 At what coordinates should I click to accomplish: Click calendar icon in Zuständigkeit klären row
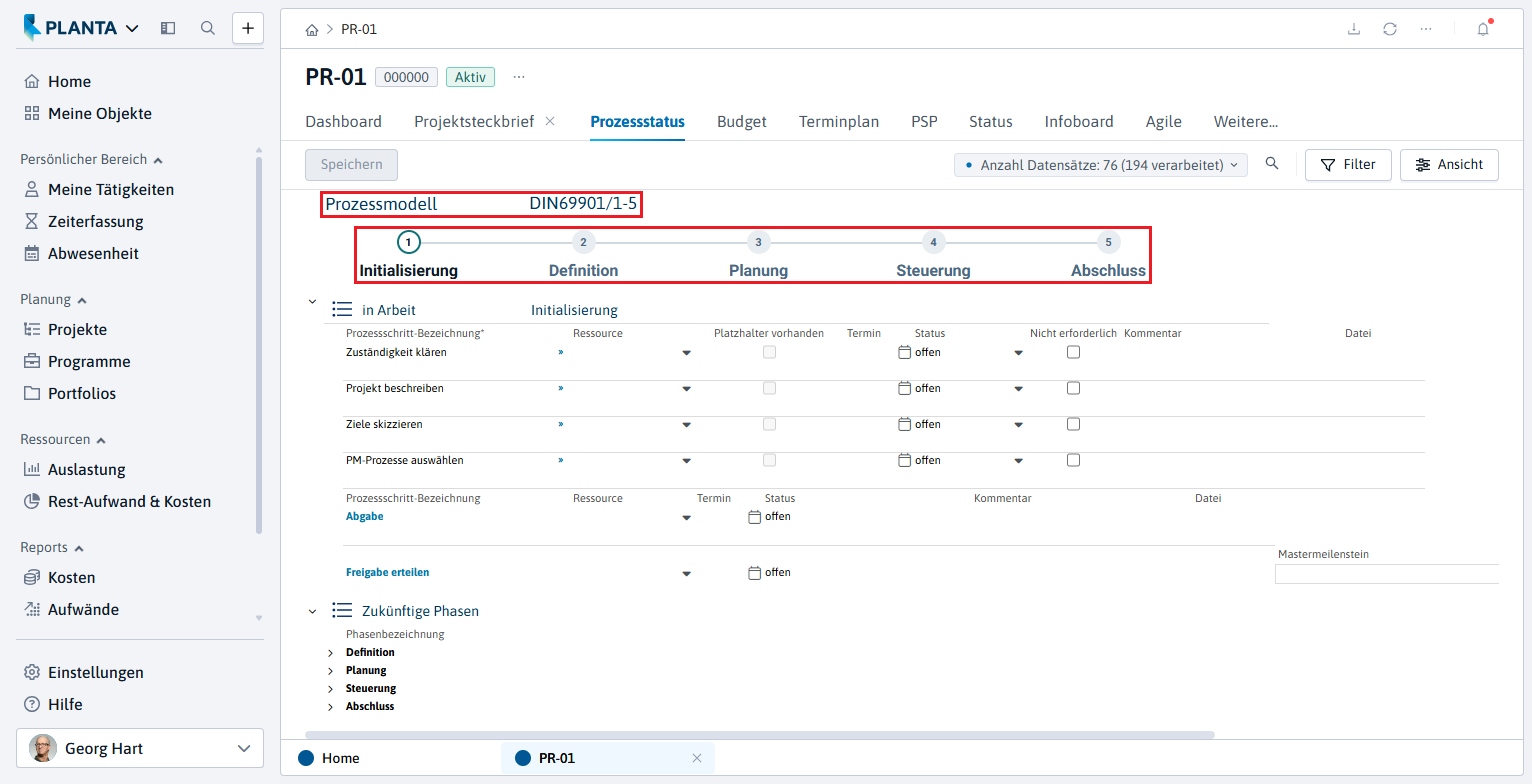click(905, 352)
